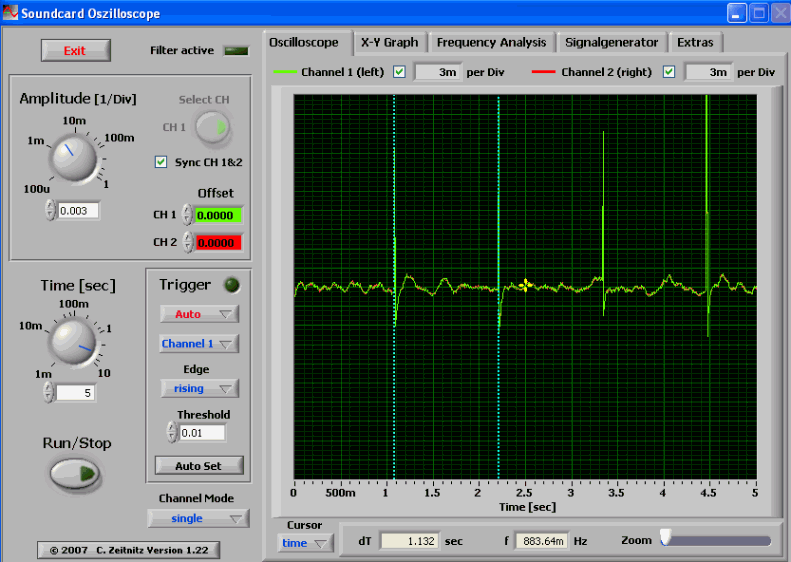Click Channel 1 per Div field 3m

pyautogui.click(x=437, y=72)
